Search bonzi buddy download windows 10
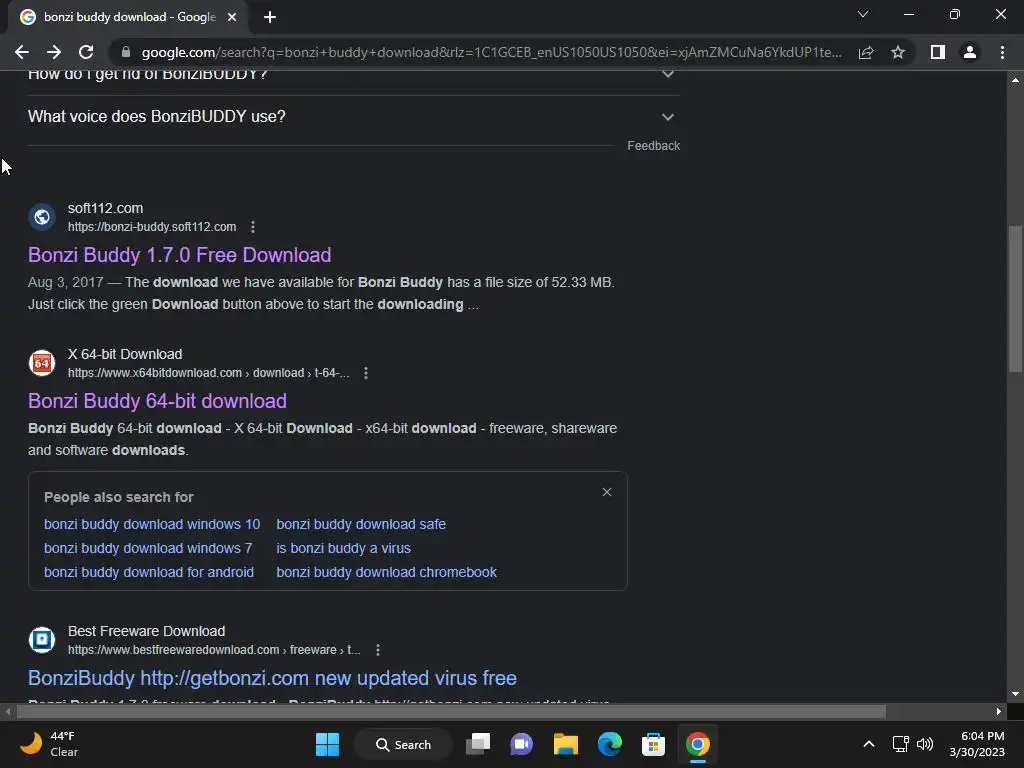The width and height of the screenshot is (1024, 768). click(x=152, y=524)
